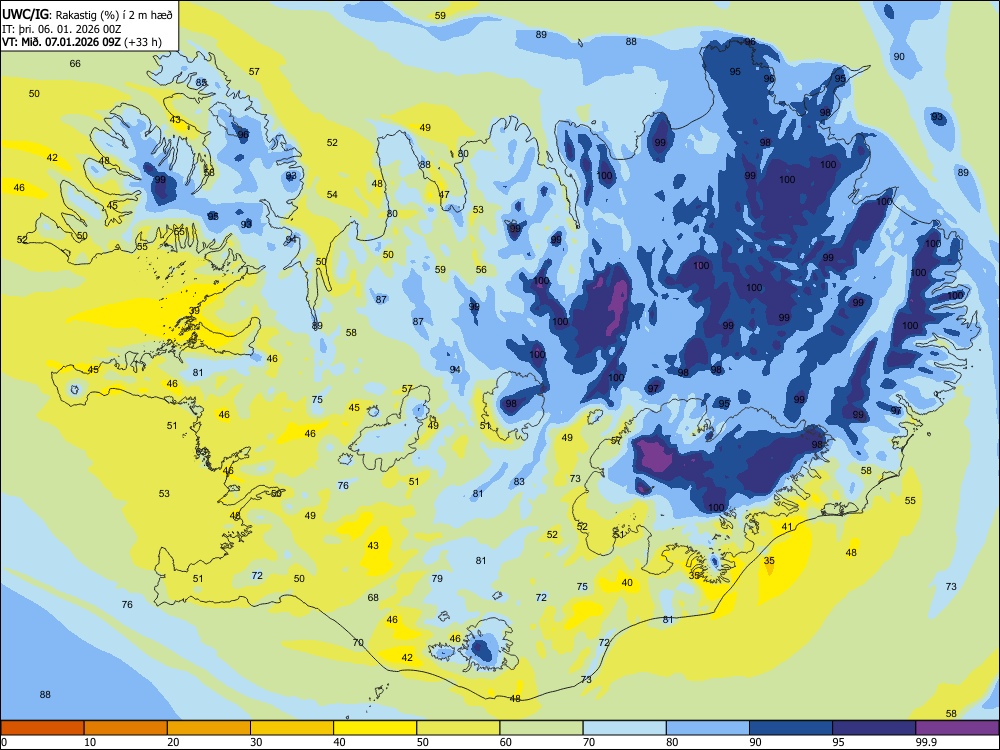Click the legend tick label '10'
This screenshot has height=750, width=1000.
coord(90,742)
